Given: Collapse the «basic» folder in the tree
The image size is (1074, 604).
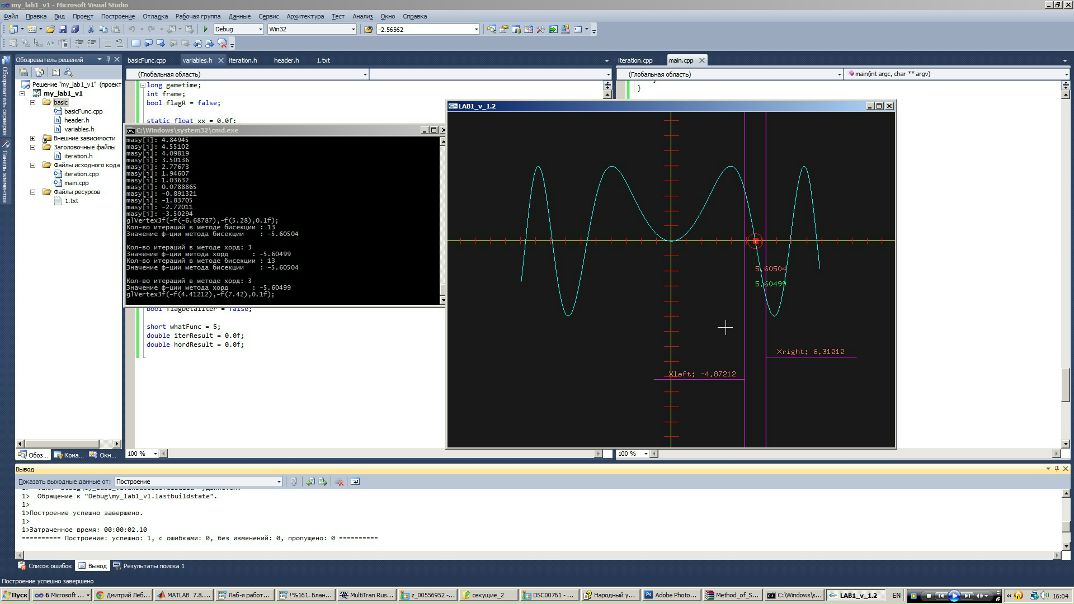Looking at the screenshot, I should pos(33,102).
